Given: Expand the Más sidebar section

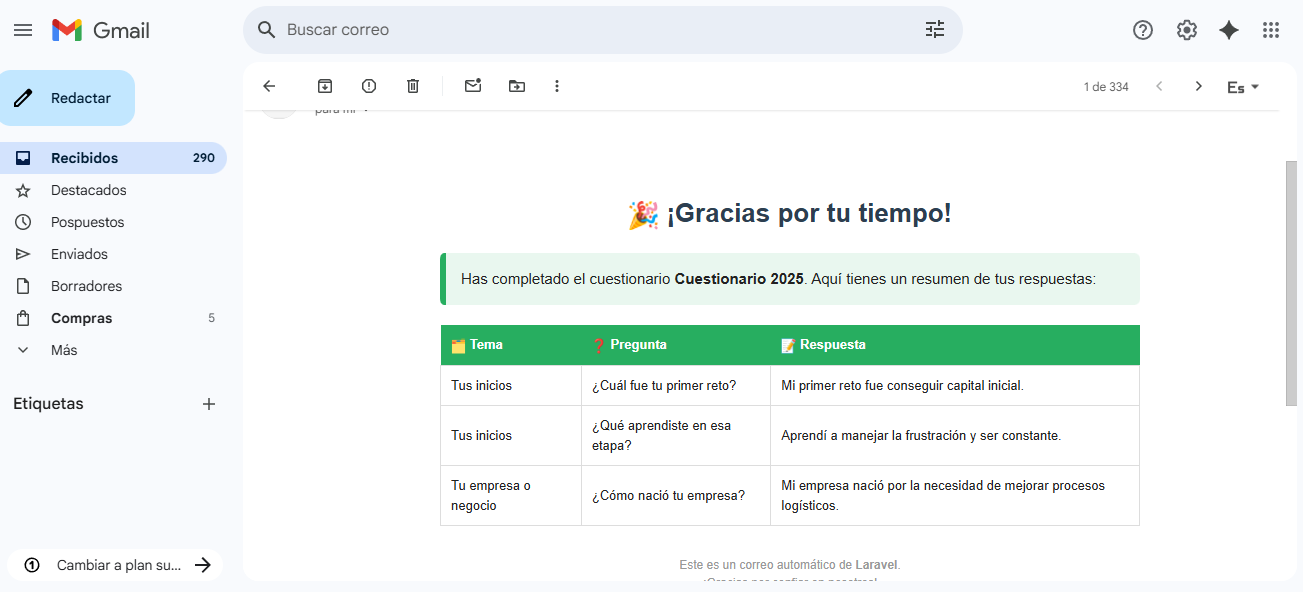Looking at the screenshot, I should point(64,350).
